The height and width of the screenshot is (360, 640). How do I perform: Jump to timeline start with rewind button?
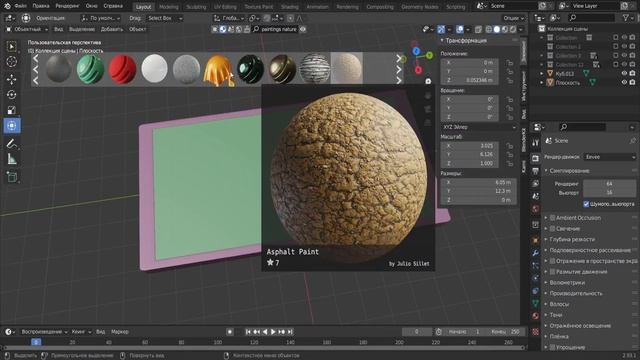point(248,332)
